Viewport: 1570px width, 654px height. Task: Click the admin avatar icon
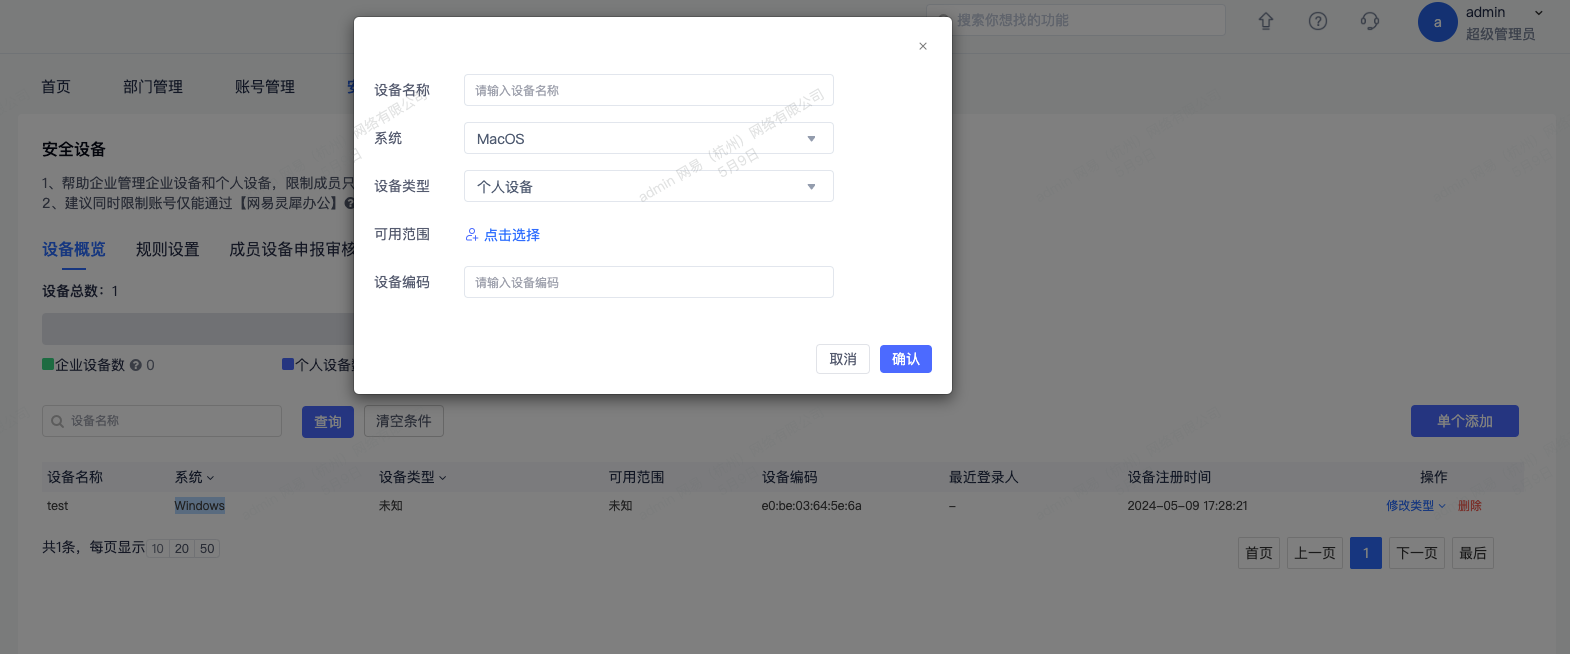pyautogui.click(x=1437, y=22)
